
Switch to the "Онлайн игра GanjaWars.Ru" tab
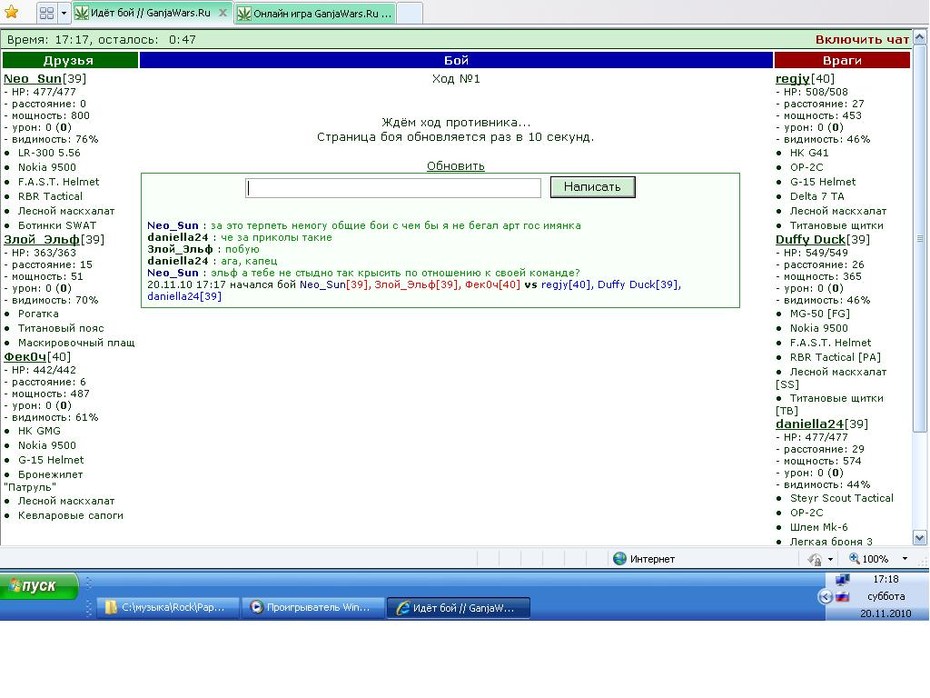[315, 13]
